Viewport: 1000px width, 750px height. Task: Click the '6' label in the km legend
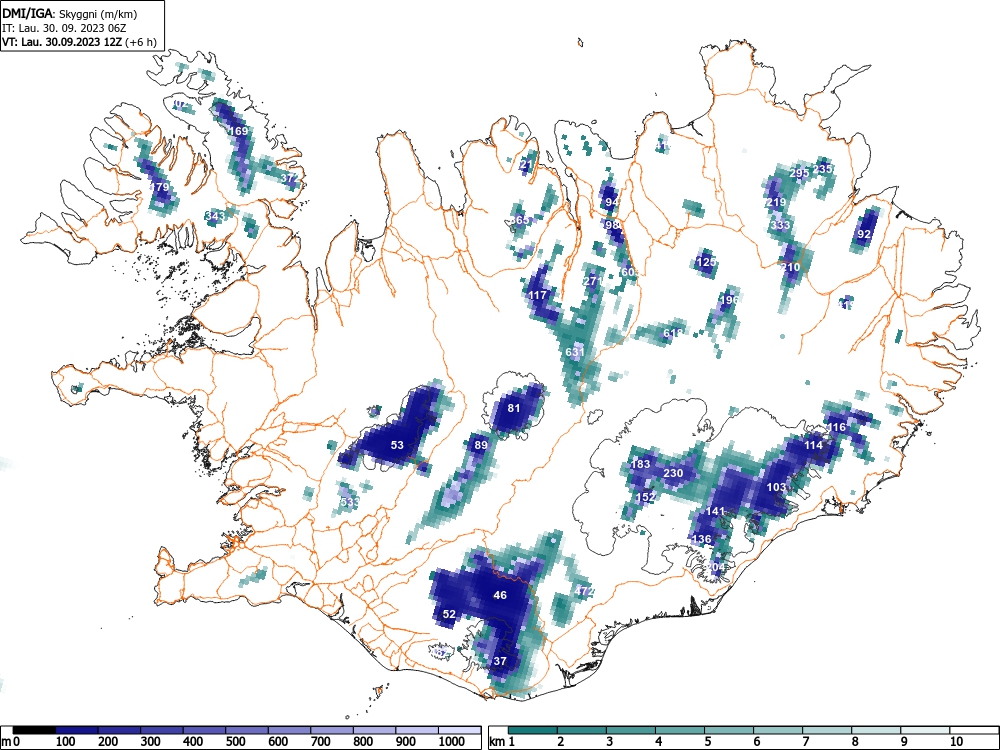tap(757, 742)
